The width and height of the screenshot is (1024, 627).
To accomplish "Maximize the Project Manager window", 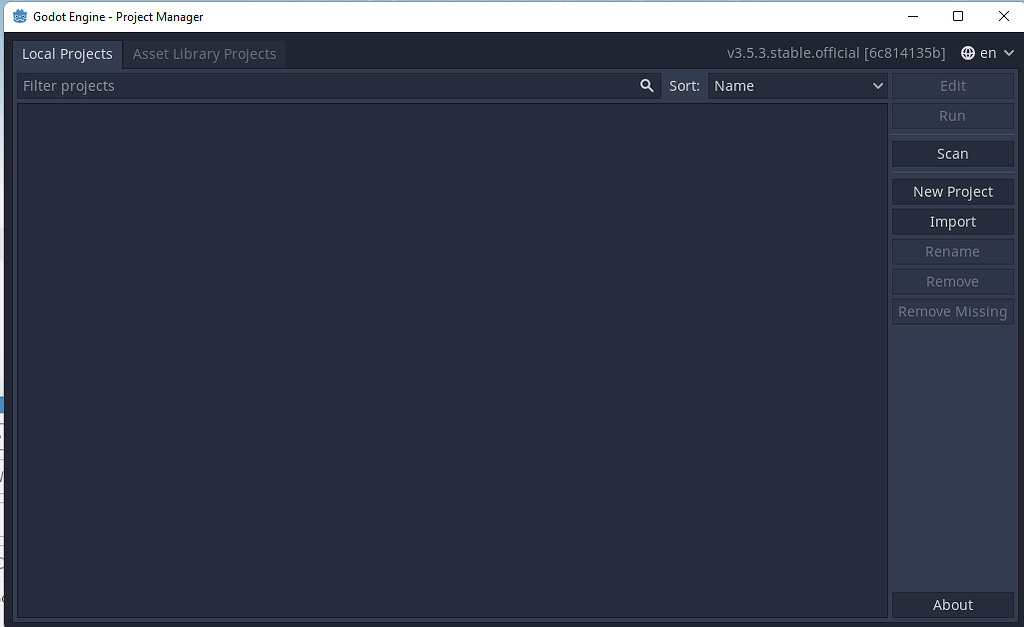I will pyautogui.click(x=958, y=16).
